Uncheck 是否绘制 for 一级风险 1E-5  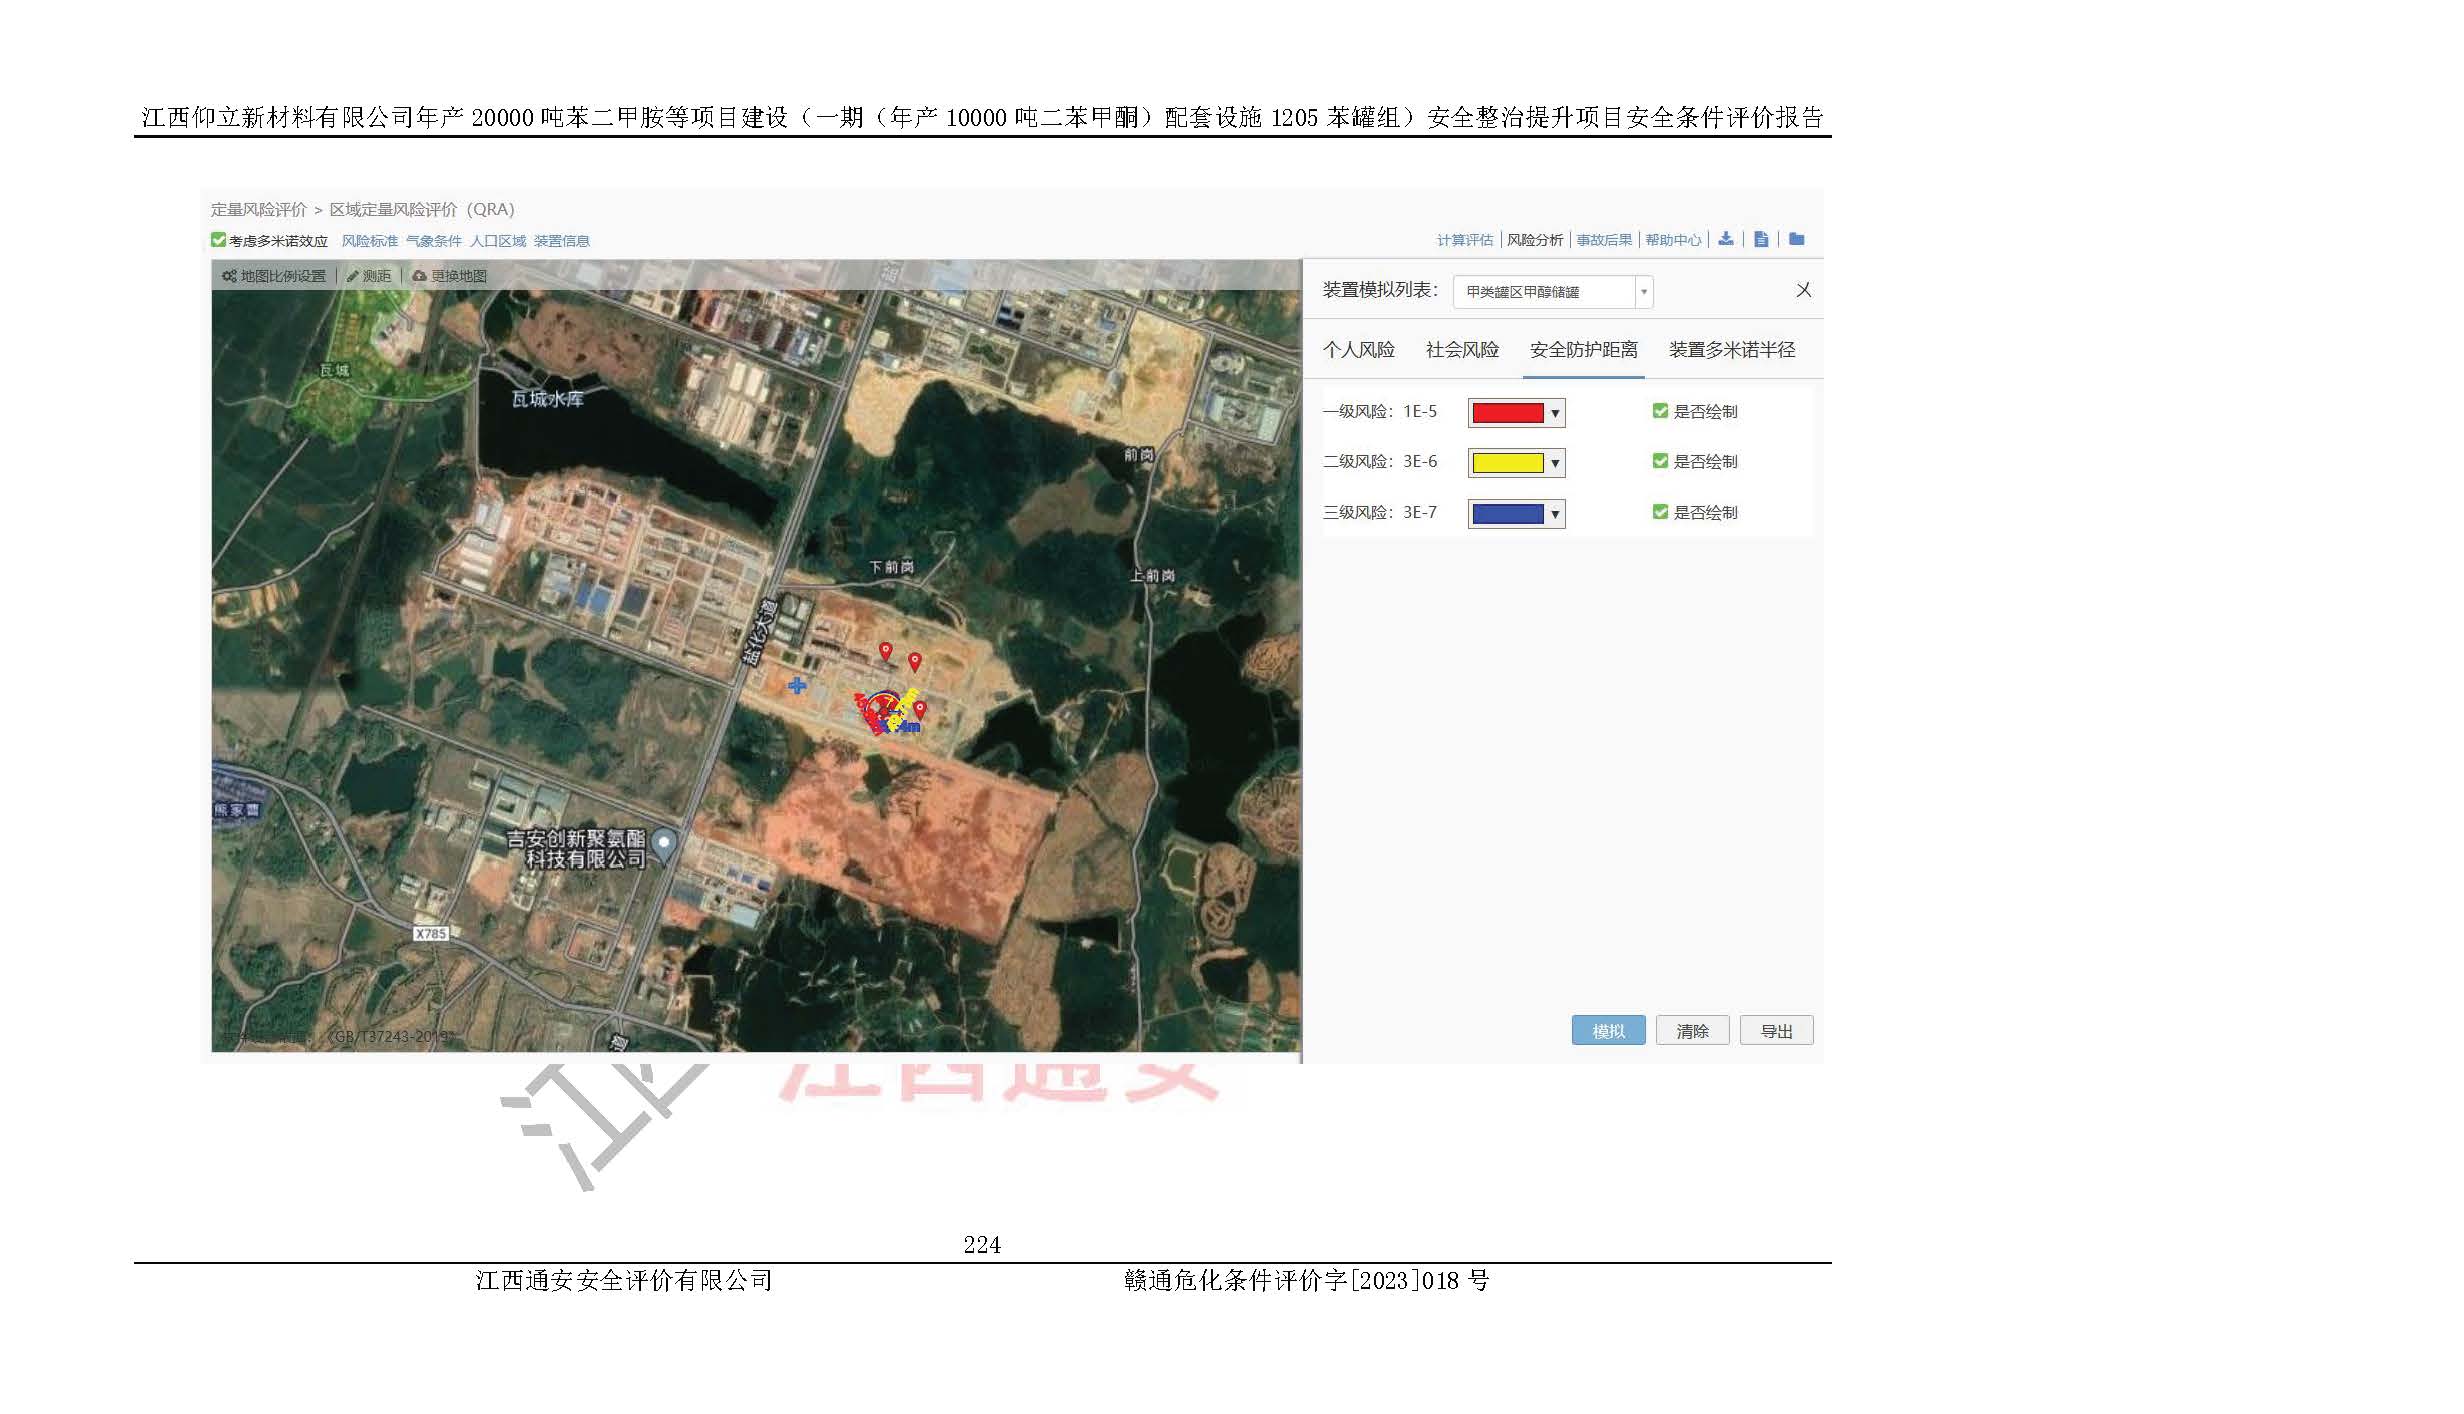point(1660,411)
